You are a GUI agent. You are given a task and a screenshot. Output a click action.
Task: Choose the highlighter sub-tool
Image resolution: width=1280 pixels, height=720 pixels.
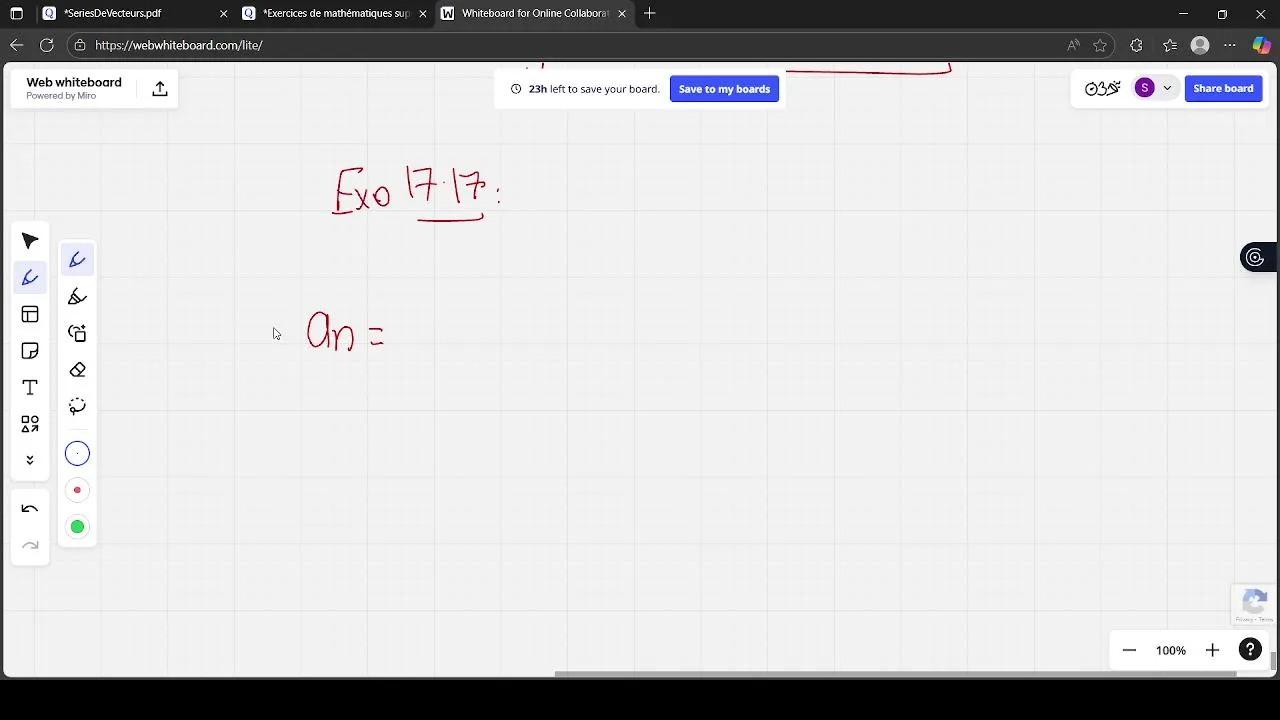click(77, 297)
